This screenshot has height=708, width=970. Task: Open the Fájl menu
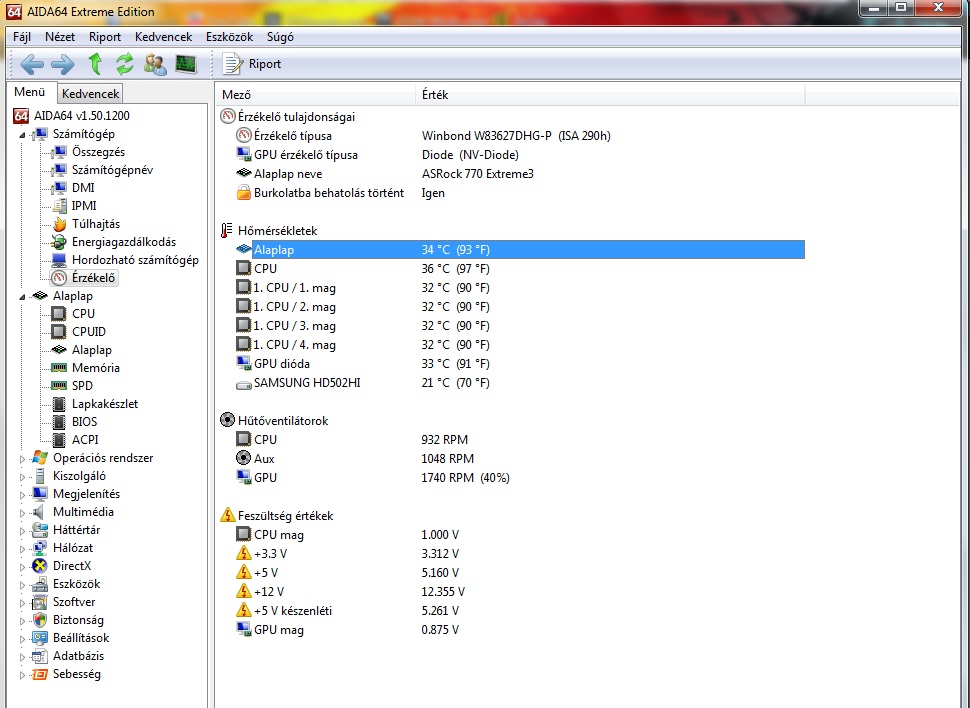(x=22, y=37)
